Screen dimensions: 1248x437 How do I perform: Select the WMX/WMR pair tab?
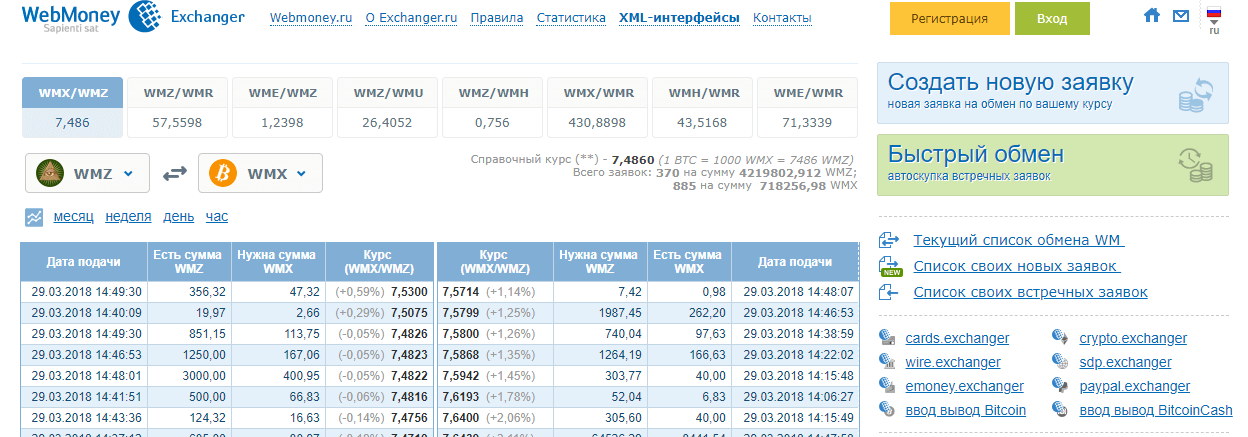click(598, 108)
